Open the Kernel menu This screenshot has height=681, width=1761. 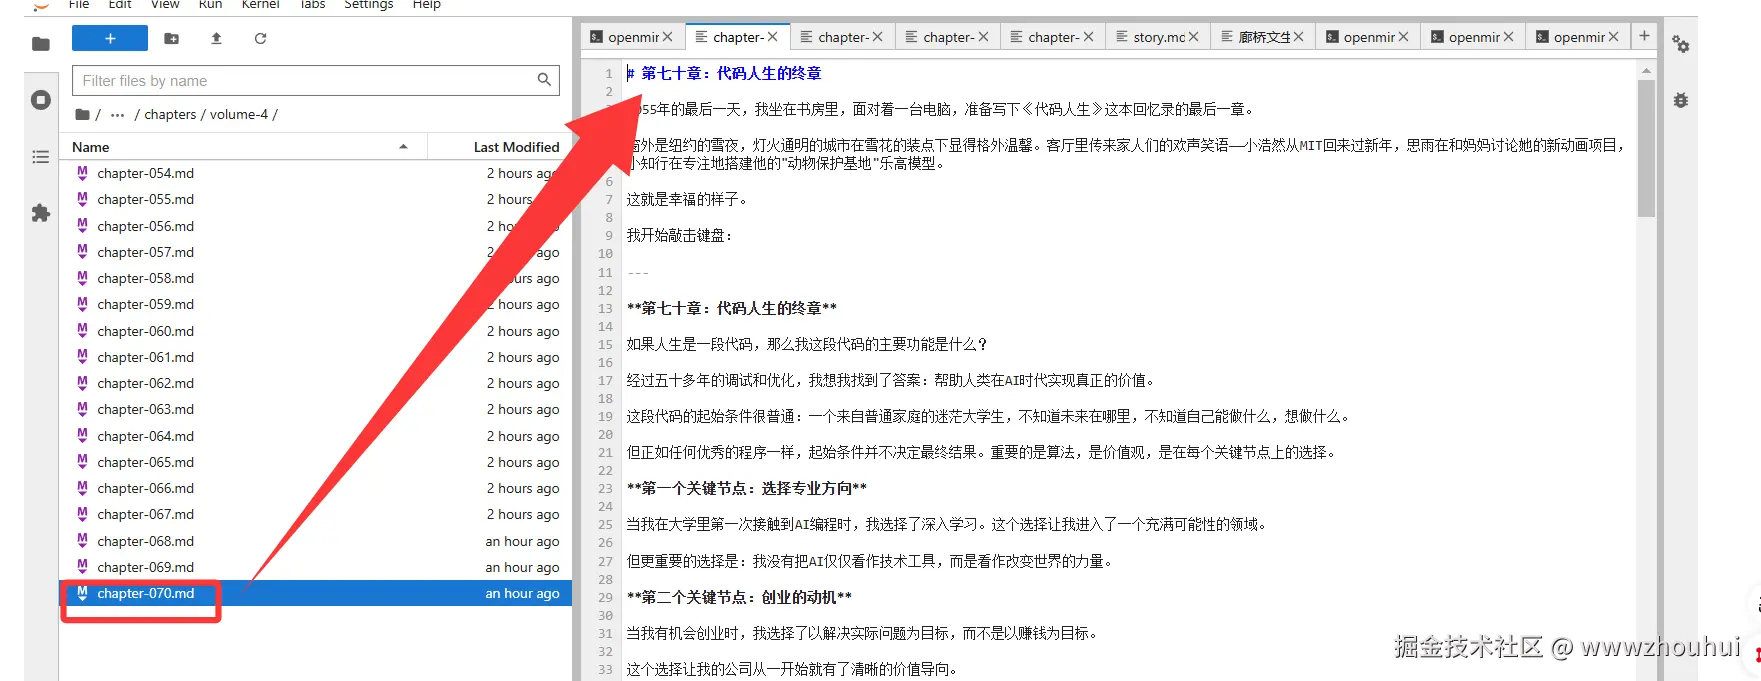coord(260,4)
